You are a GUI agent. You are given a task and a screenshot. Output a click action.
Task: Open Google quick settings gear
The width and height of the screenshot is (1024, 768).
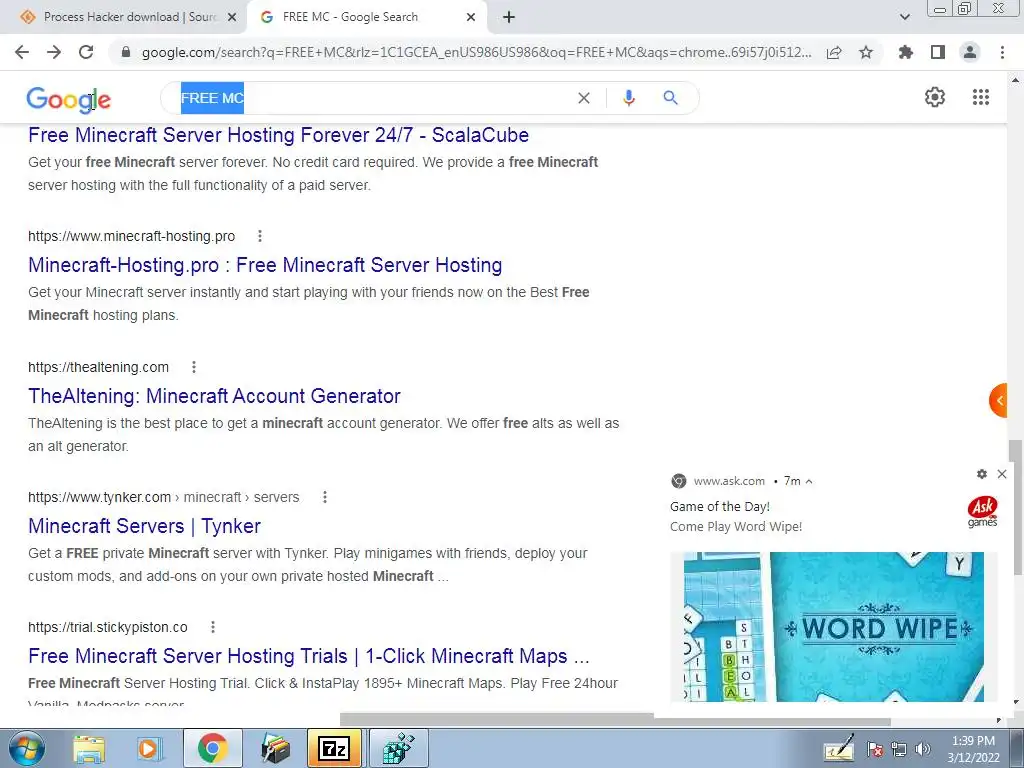click(x=935, y=97)
